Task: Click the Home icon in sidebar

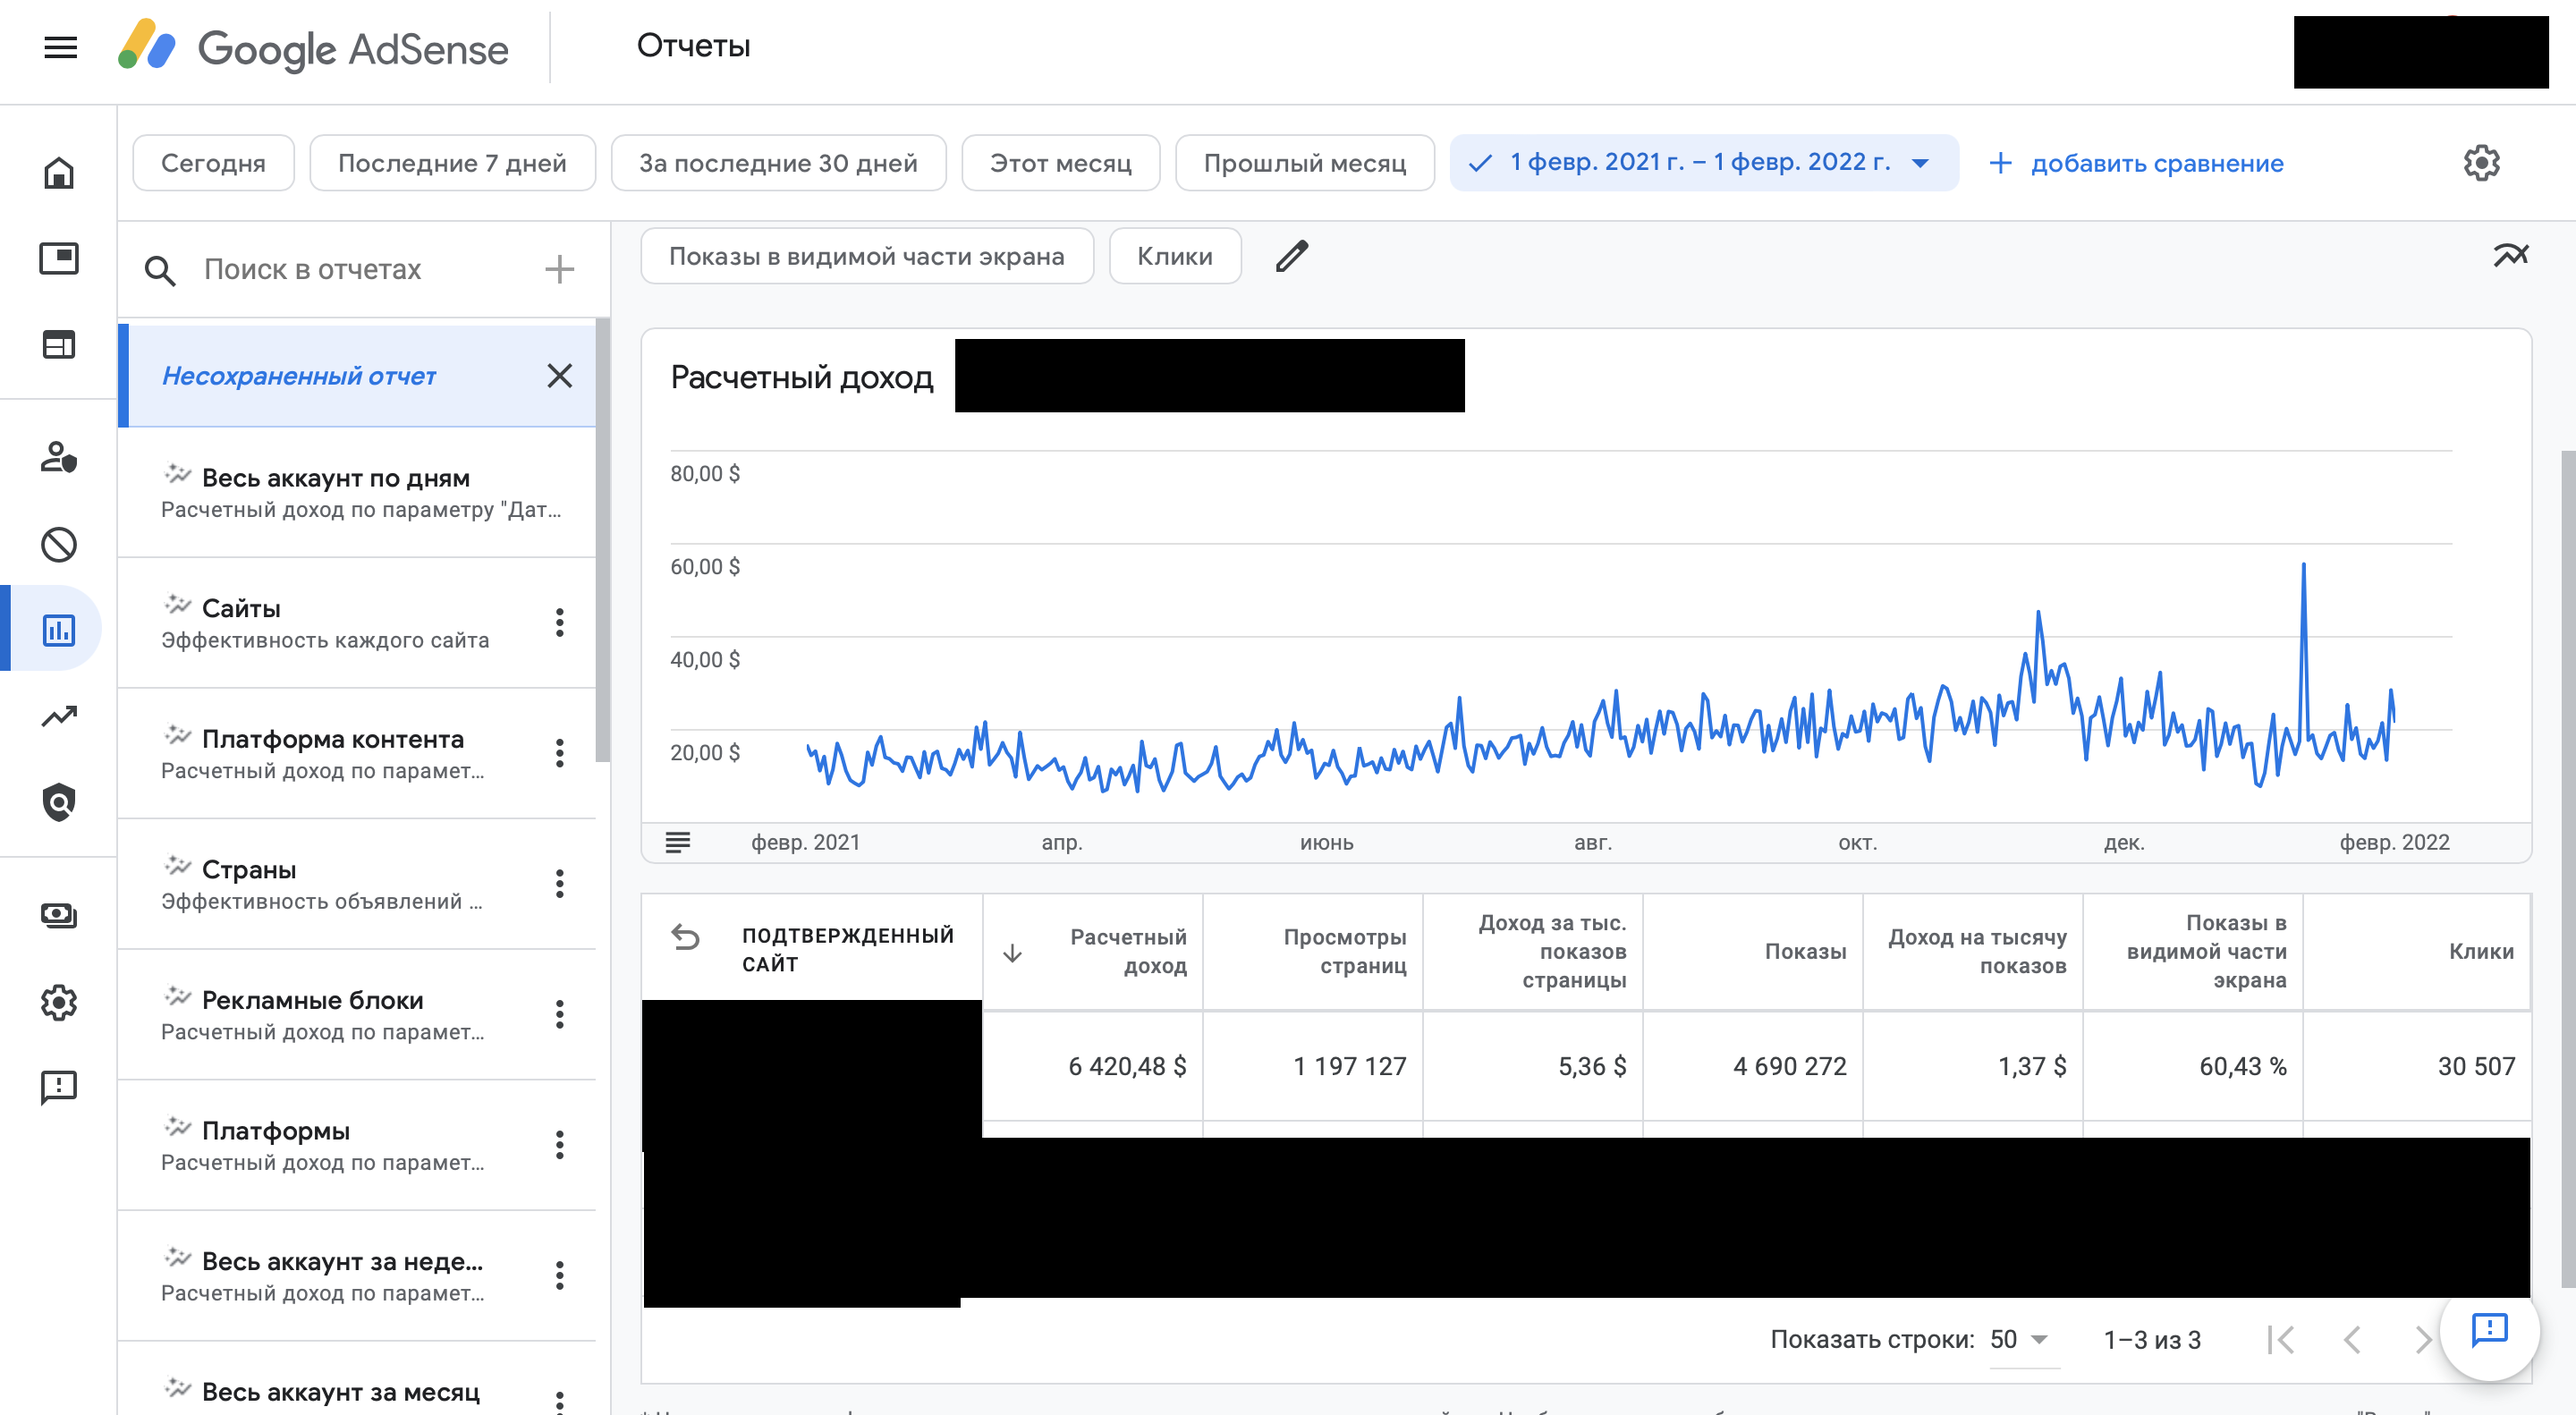Action: [x=59, y=173]
